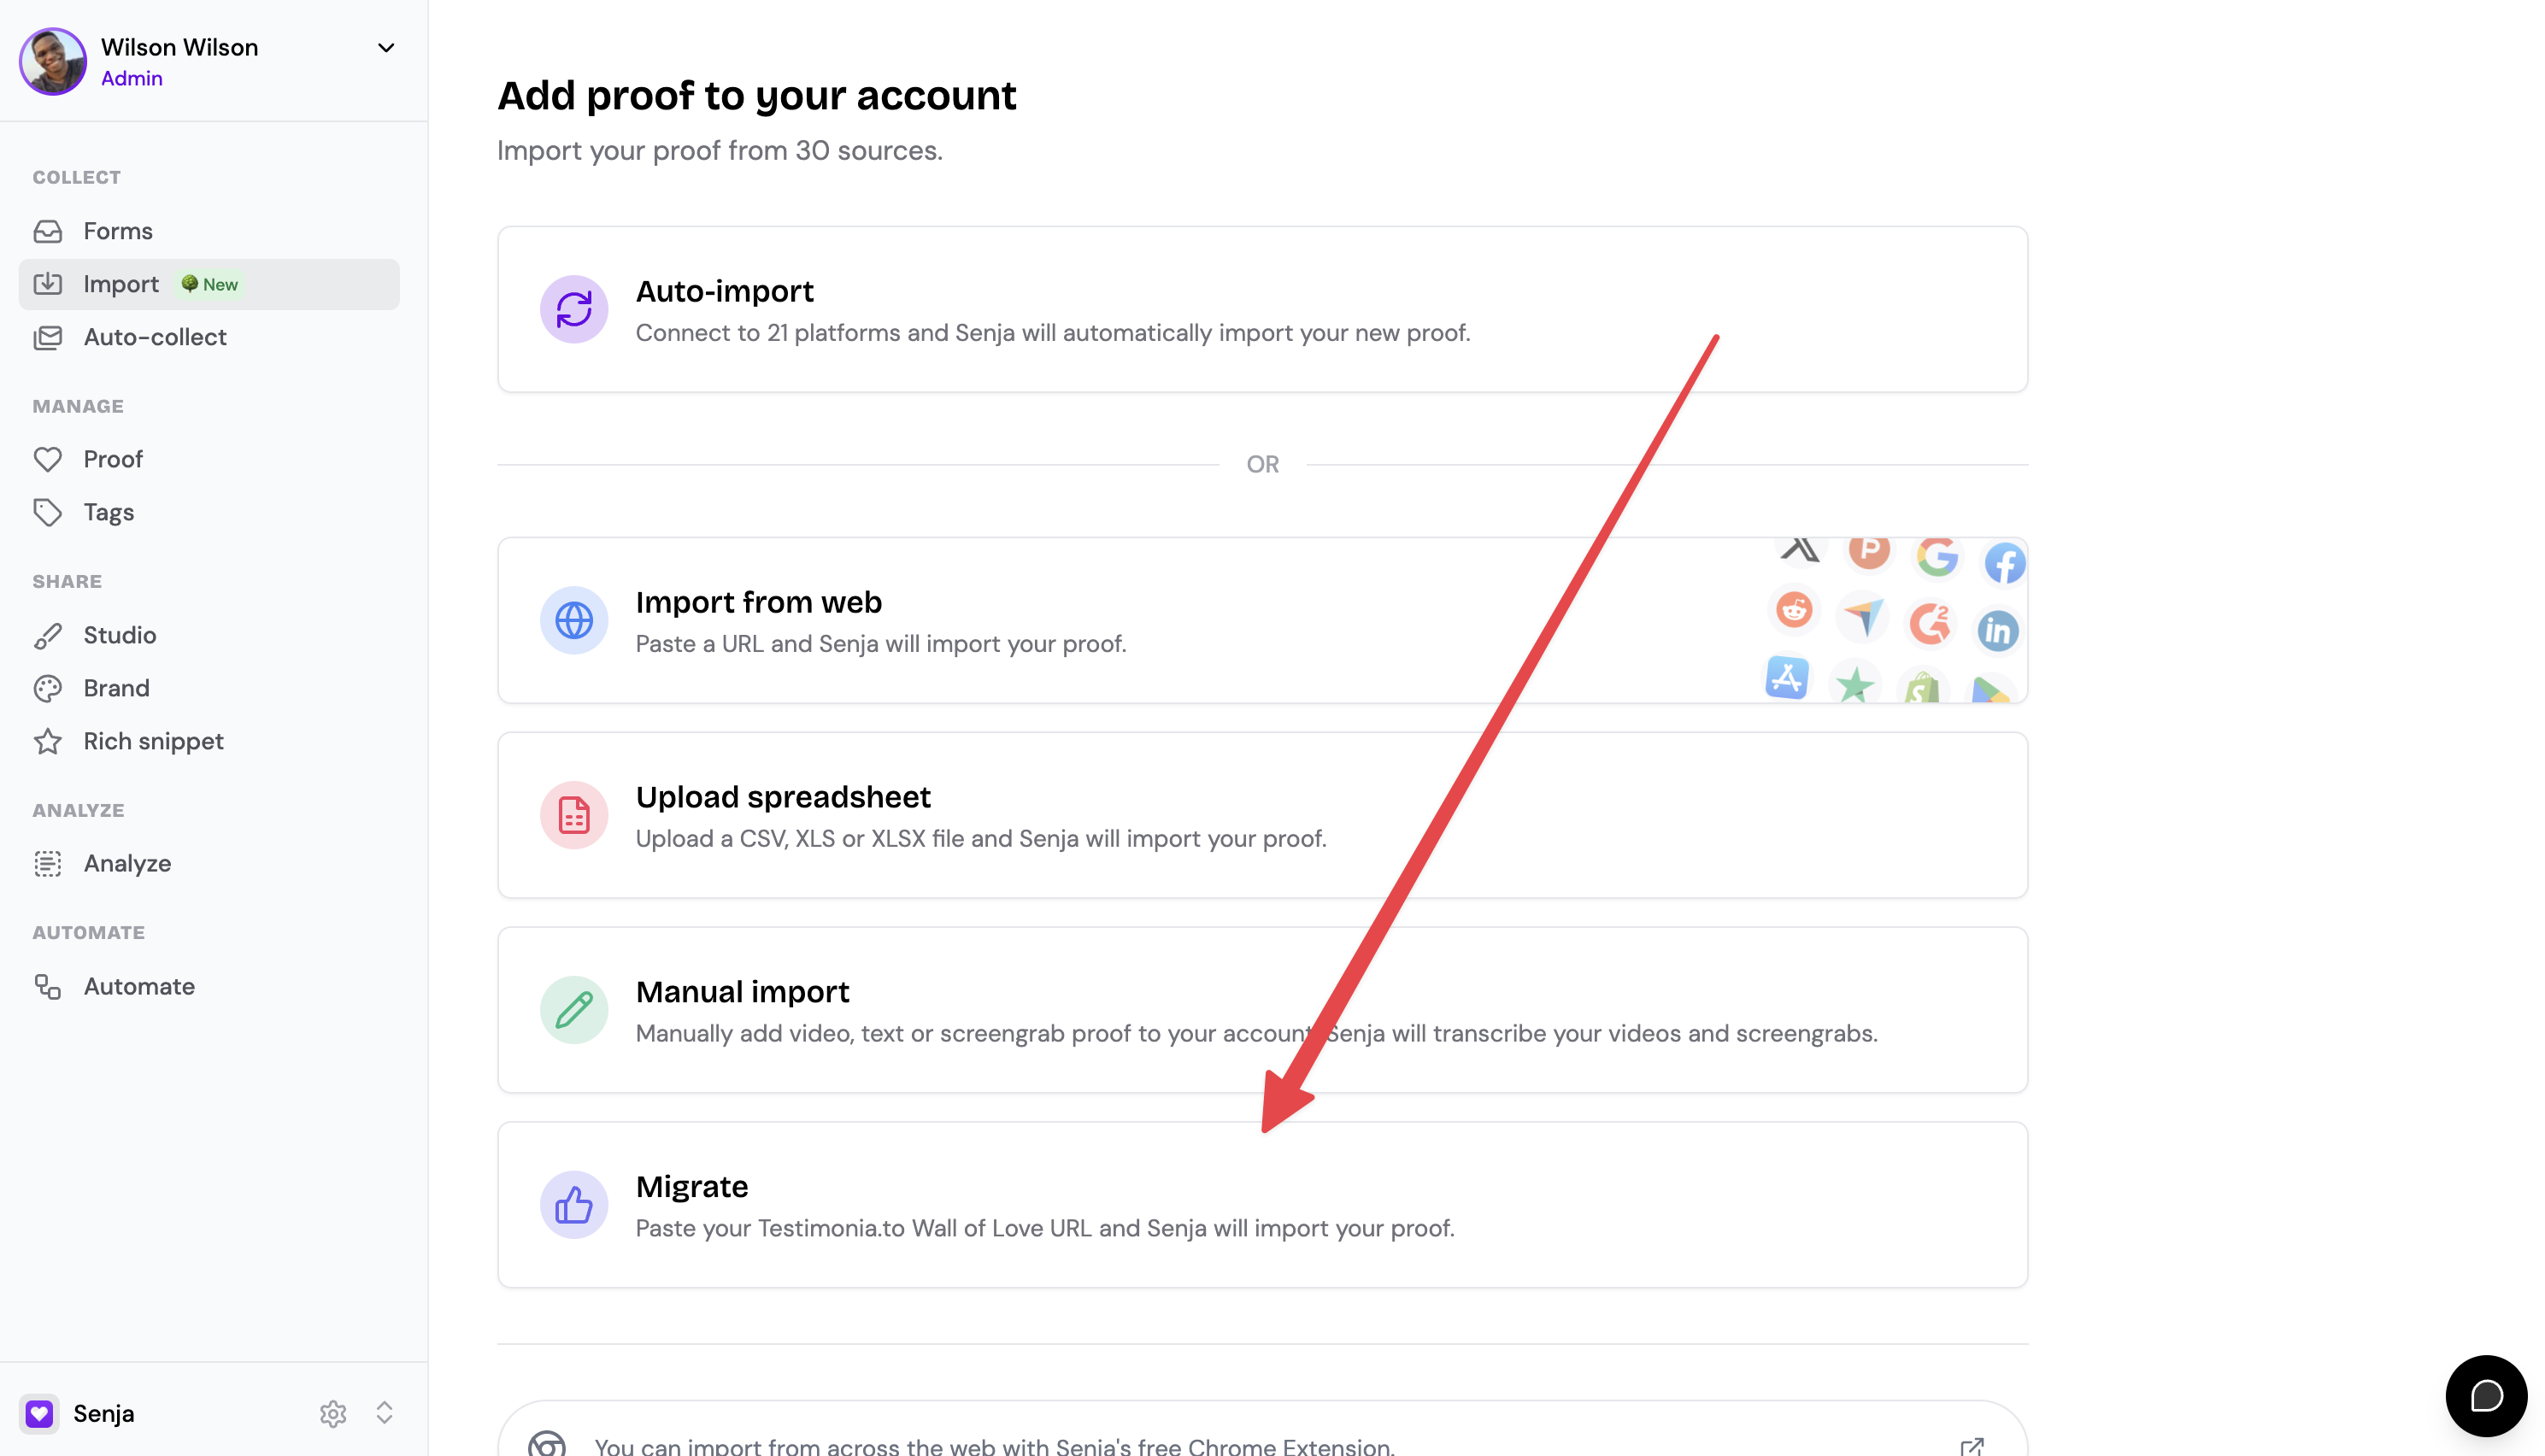Expand the Senja project switcher arrows
The width and height of the screenshot is (2545, 1456).
pyautogui.click(x=385, y=1413)
